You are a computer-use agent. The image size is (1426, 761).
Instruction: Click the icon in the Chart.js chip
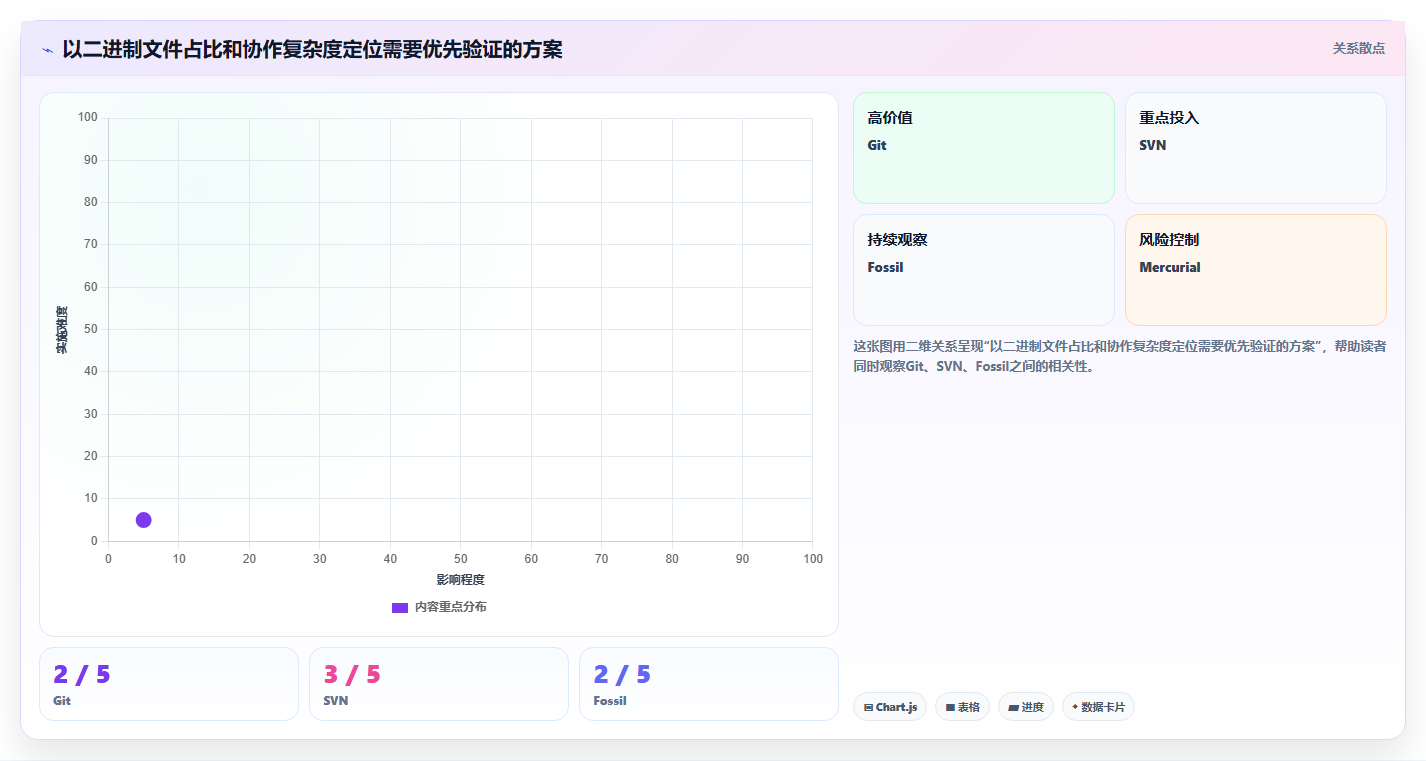(868, 707)
